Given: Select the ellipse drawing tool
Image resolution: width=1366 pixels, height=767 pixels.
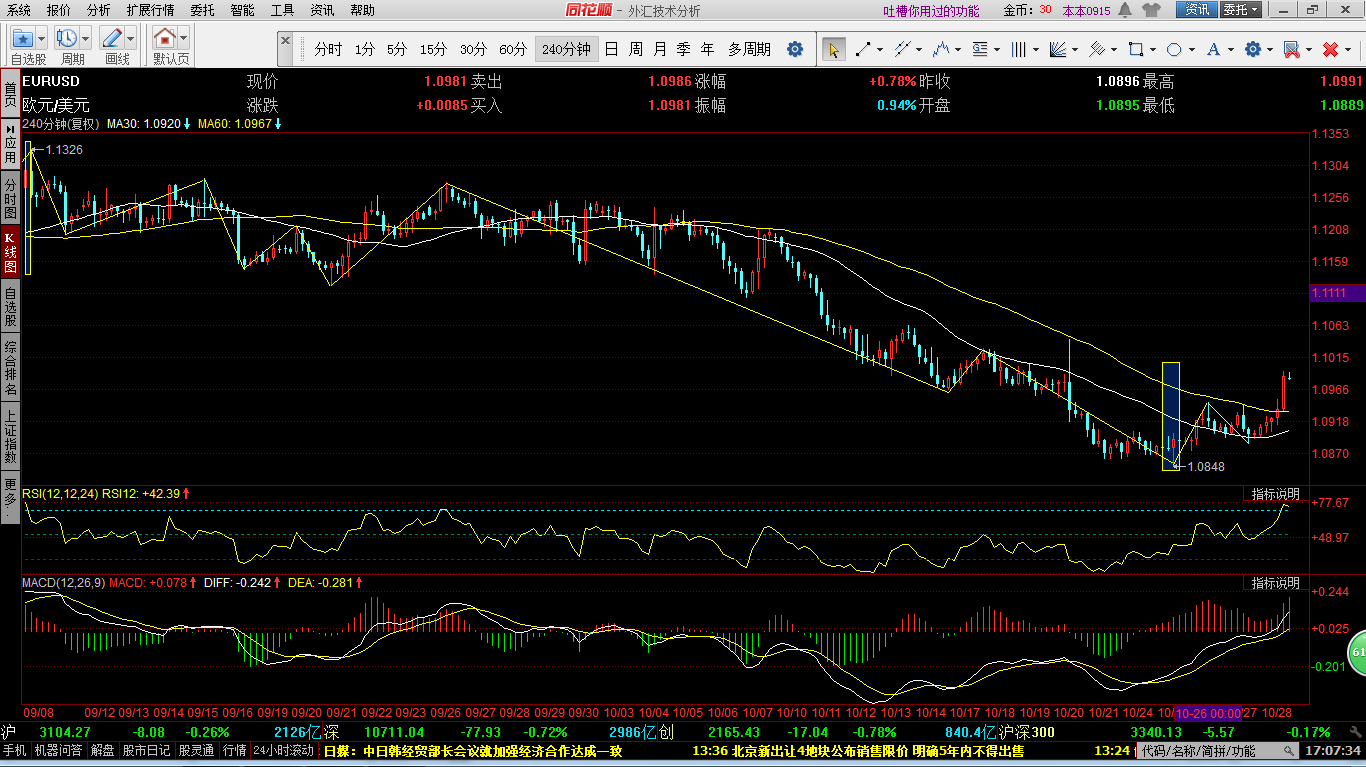Looking at the screenshot, I should click(1175, 49).
